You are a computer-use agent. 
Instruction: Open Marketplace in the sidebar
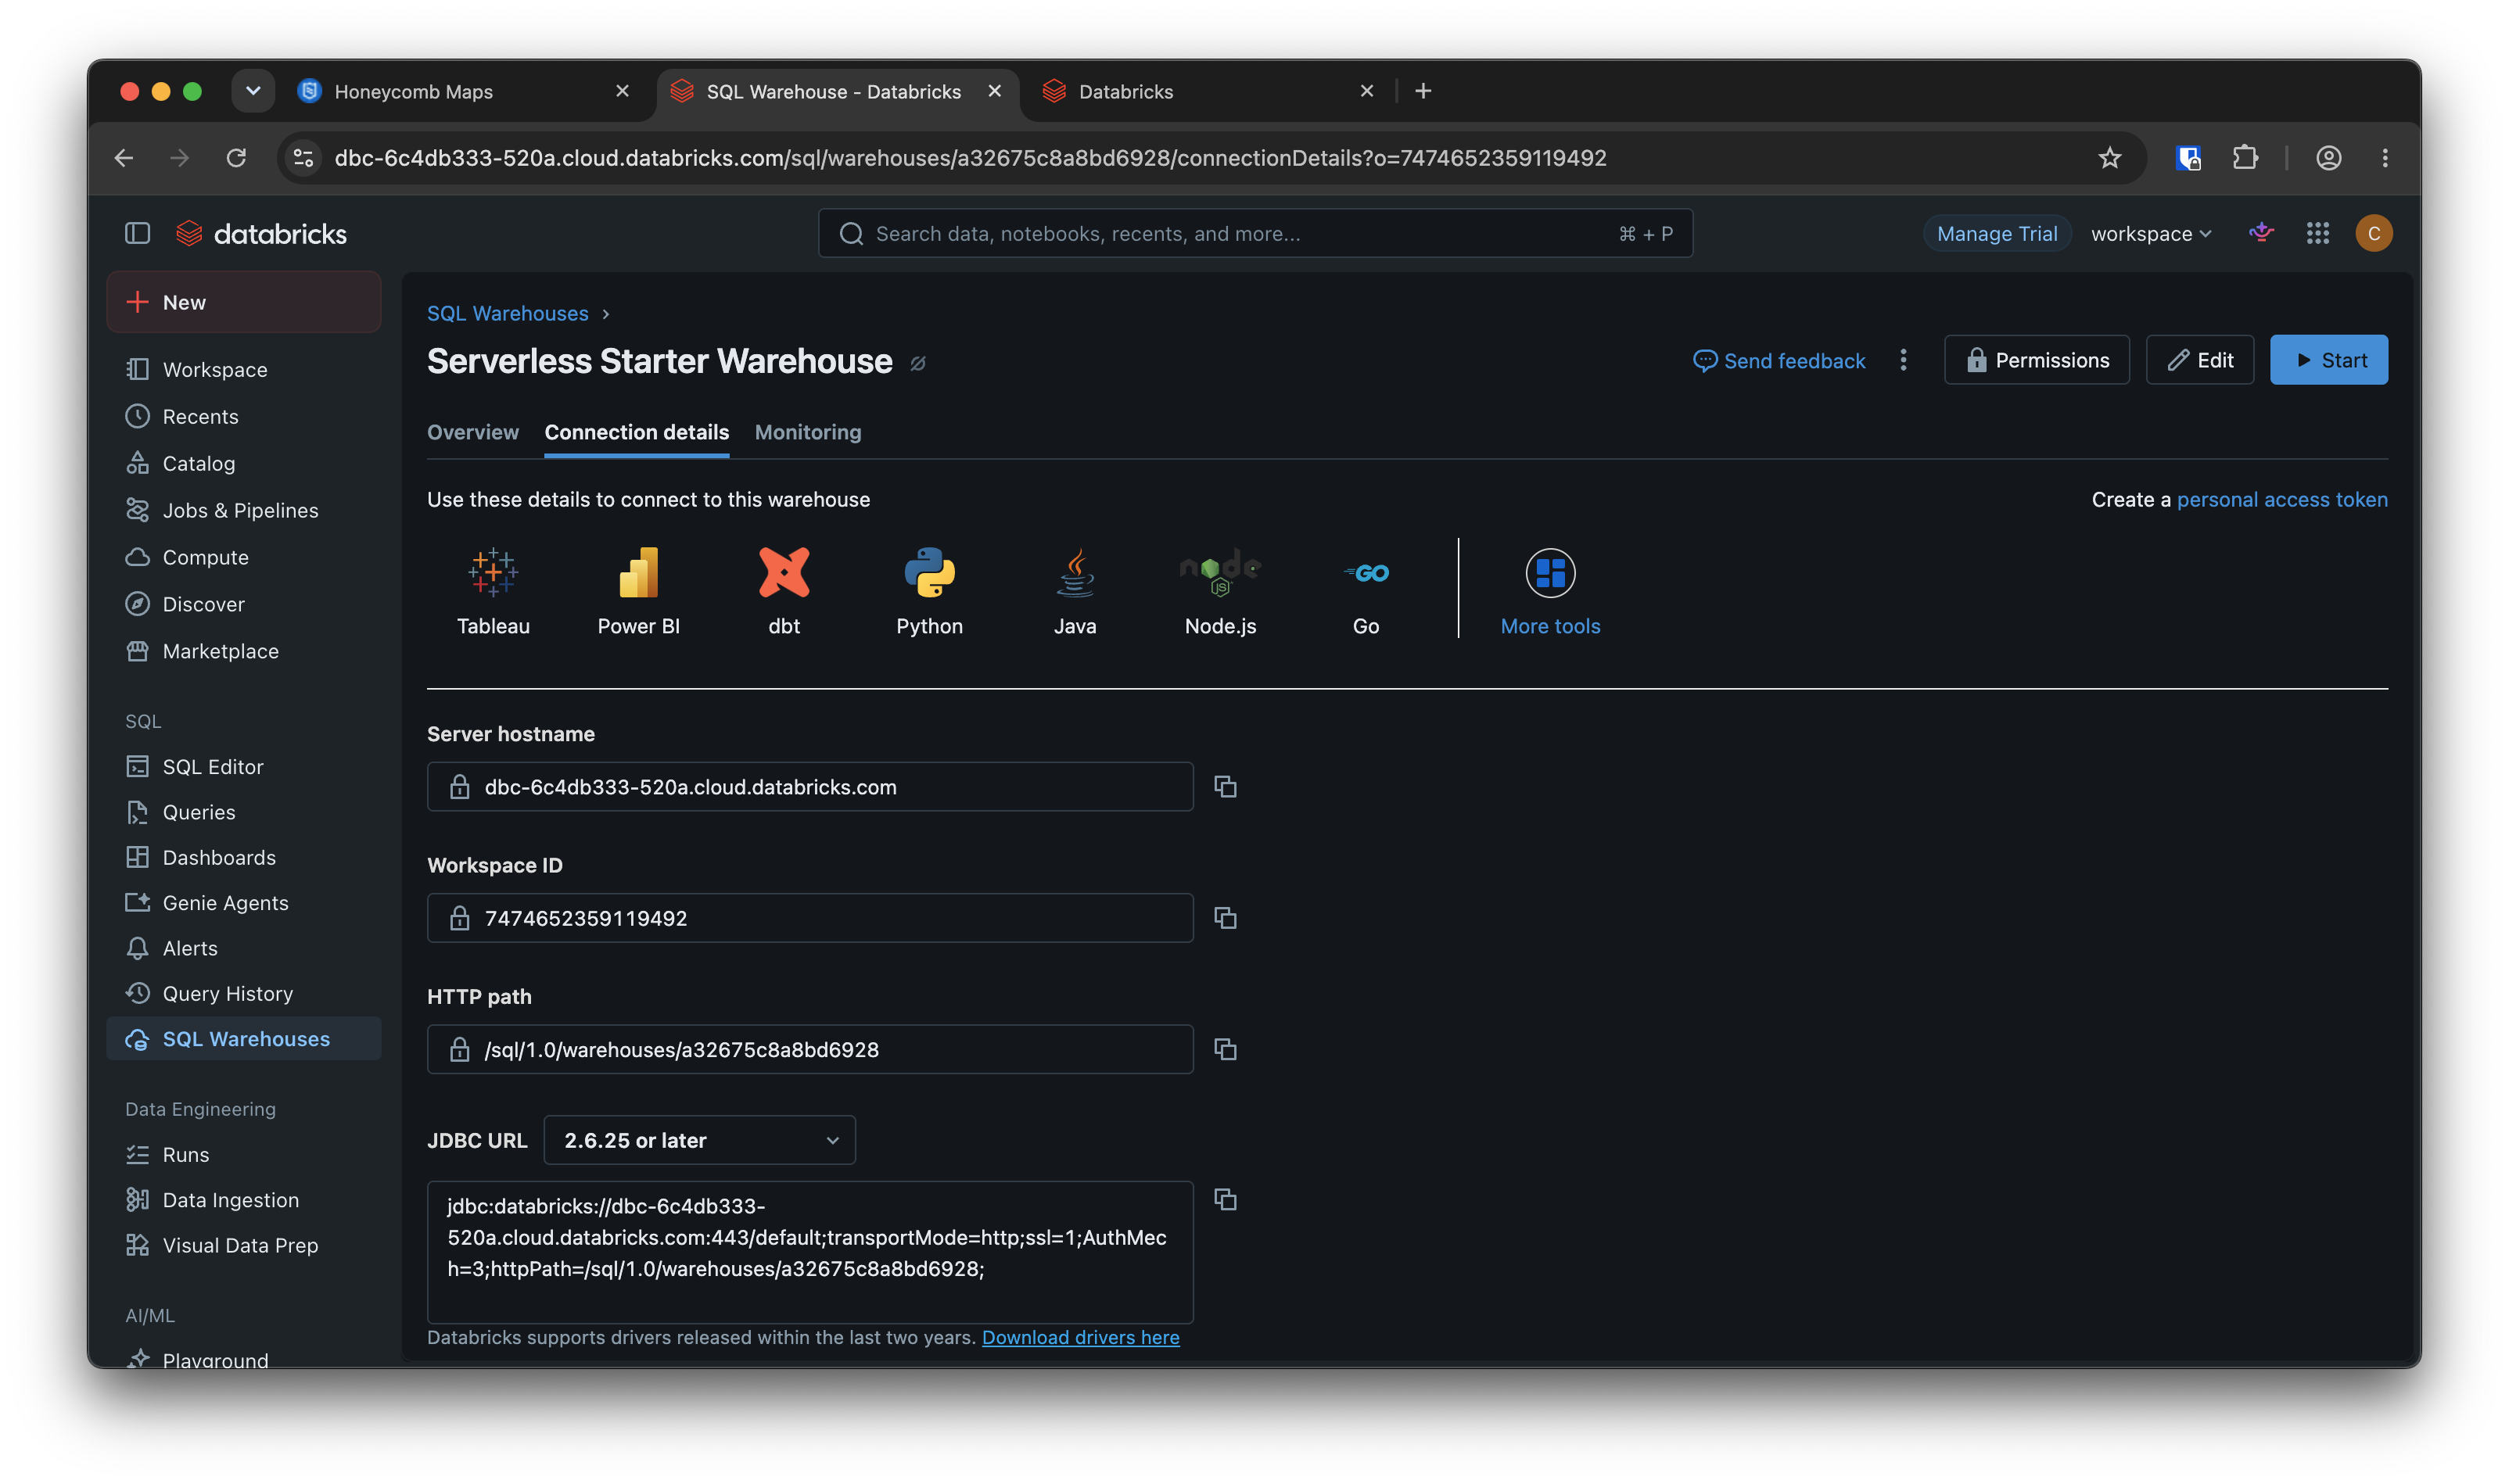243,651
